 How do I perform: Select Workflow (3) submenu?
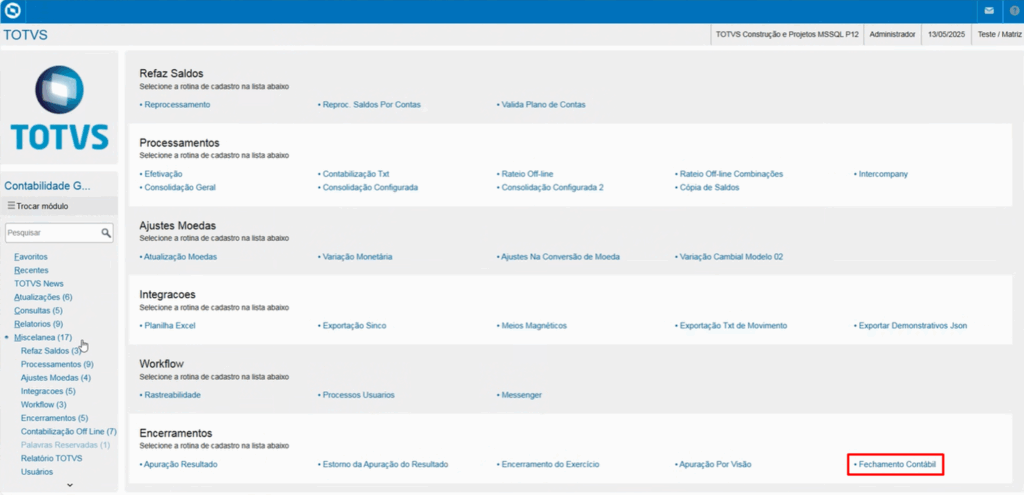tap(44, 405)
